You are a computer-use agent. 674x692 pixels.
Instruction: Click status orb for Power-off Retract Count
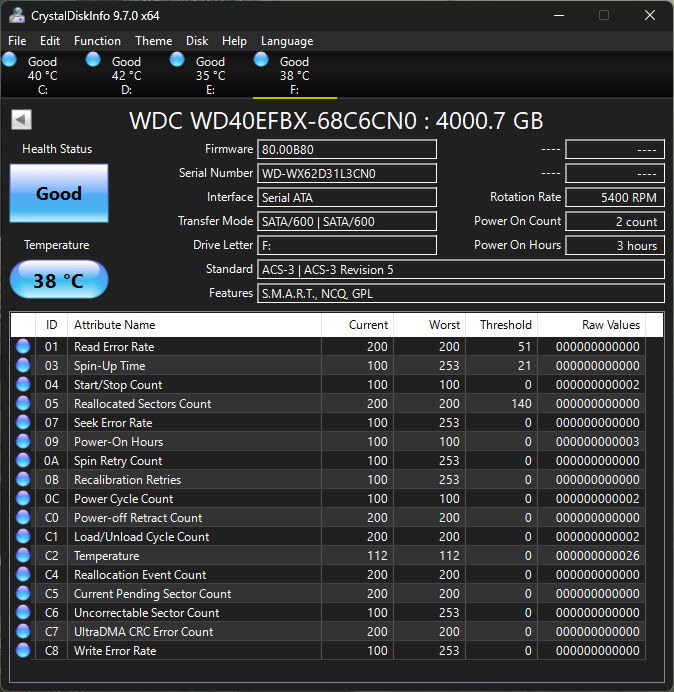(23, 517)
